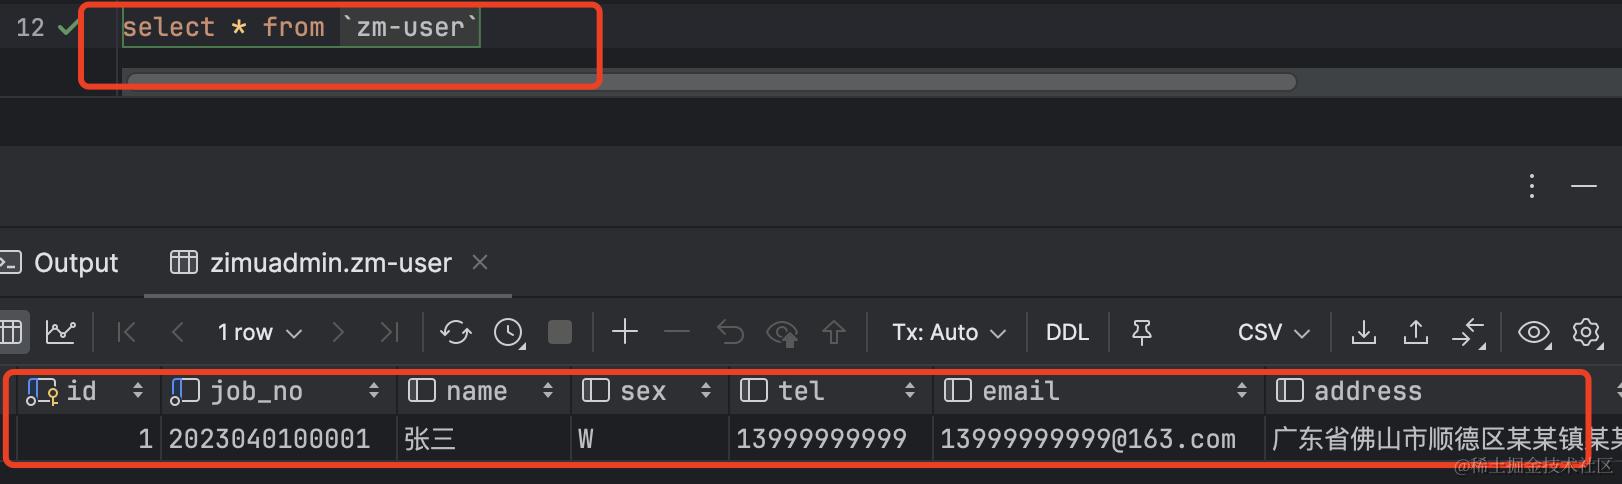The width and height of the screenshot is (1622, 484).
Task: Close the zimuadmin.zm-user tab
Action: [480, 262]
